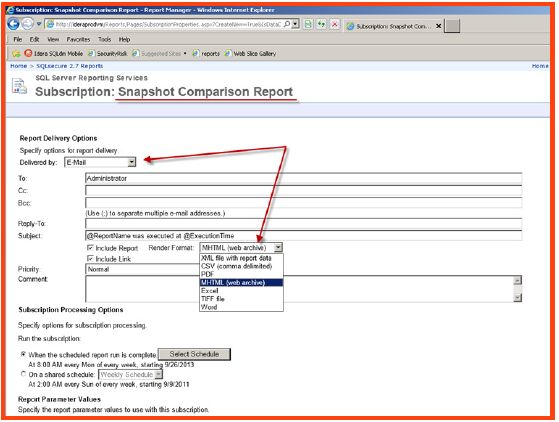This screenshot has height=422, width=559.
Task: Click into the Cc email field
Action: [x=303, y=190]
